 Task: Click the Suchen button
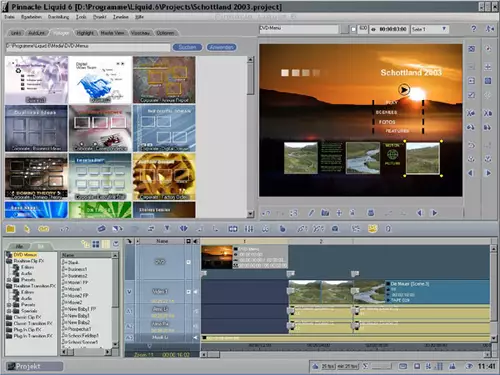(187, 47)
